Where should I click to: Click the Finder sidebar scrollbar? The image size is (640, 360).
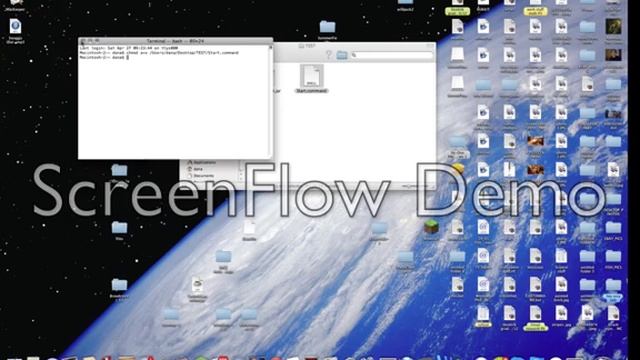click(x=240, y=171)
